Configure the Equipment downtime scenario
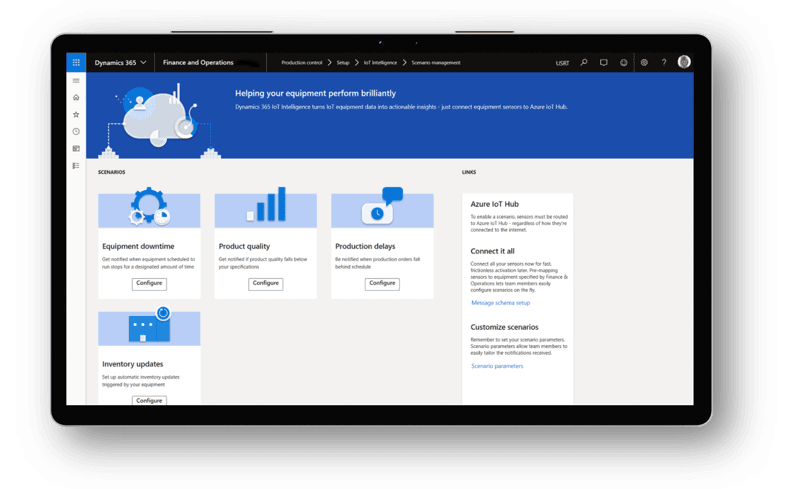 [149, 283]
